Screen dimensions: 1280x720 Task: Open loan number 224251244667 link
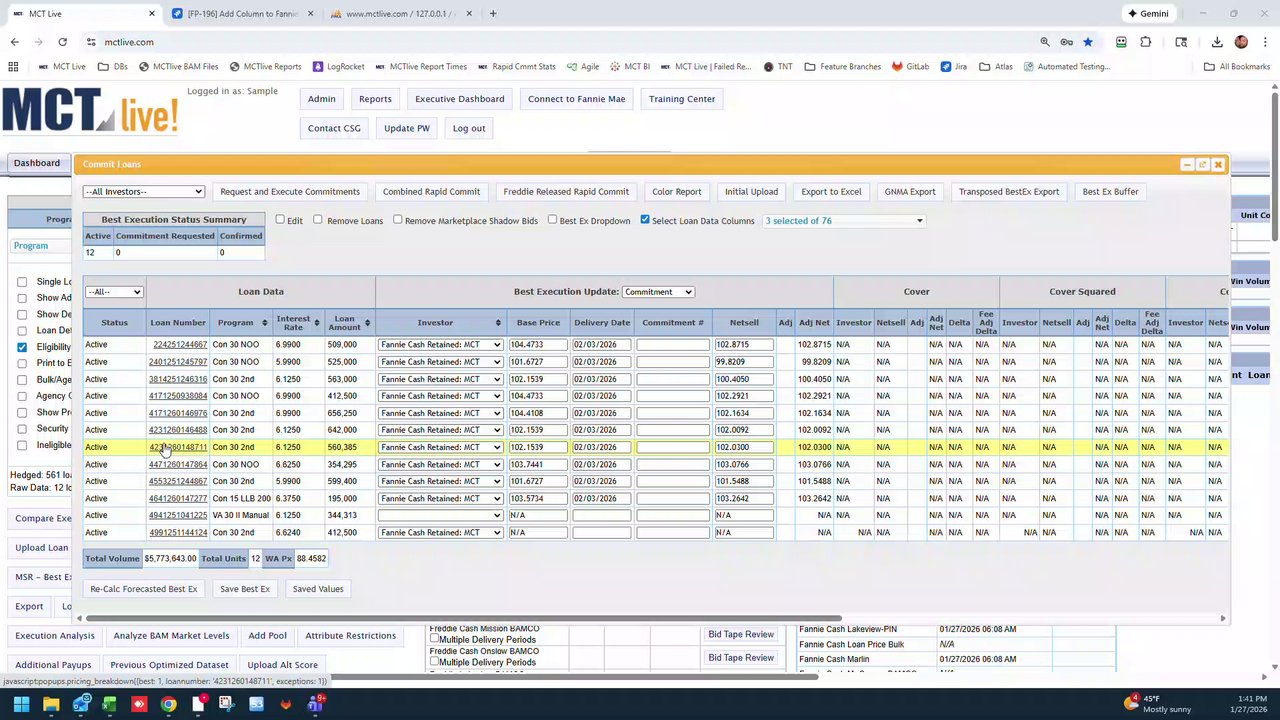coord(180,345)
